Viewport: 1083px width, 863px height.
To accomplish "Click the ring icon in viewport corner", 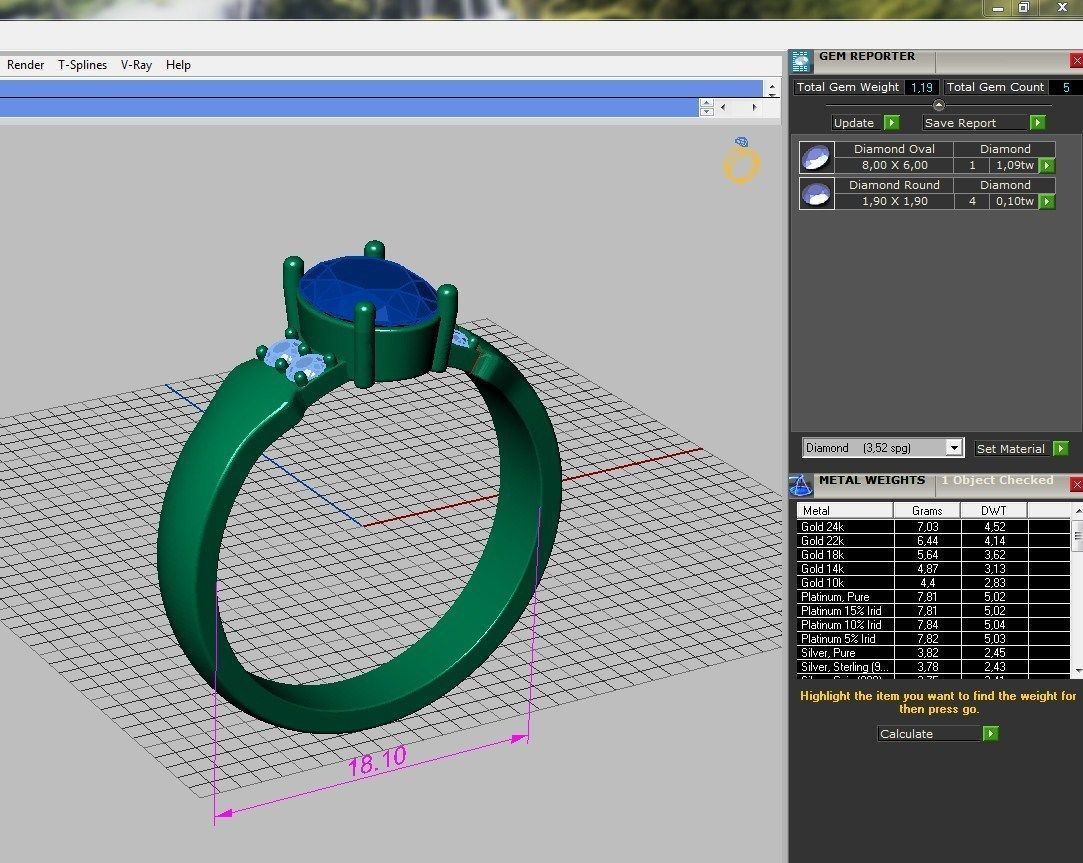I will [741, 161].
